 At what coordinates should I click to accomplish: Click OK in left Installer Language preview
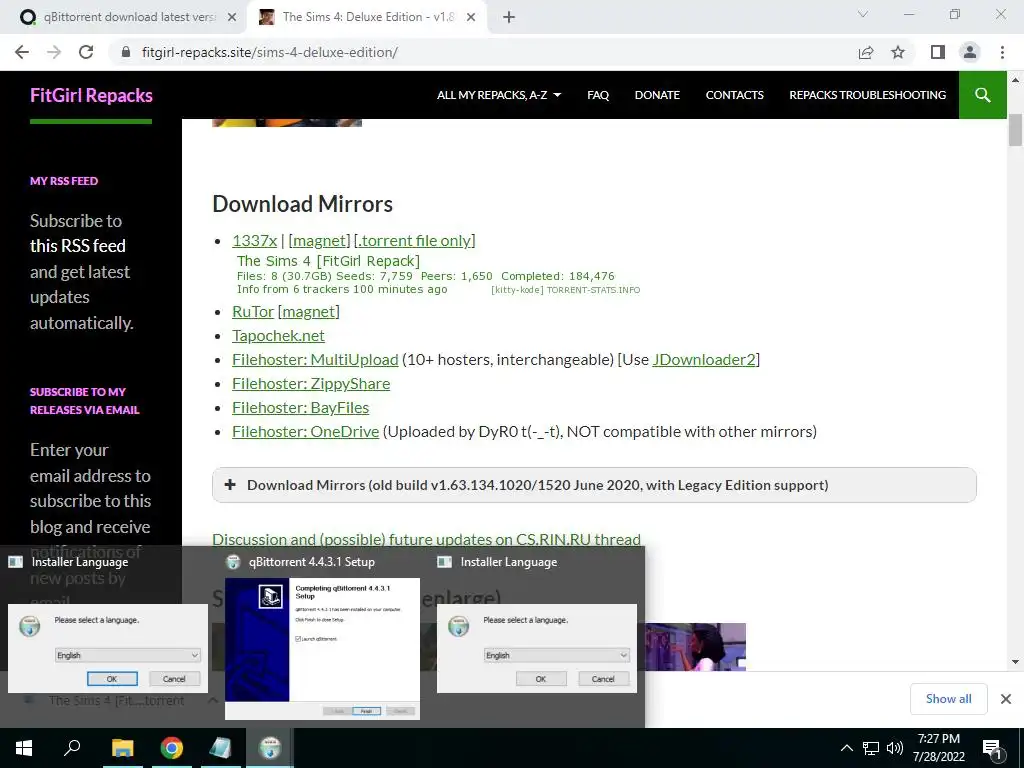click(x=112, y=679)
